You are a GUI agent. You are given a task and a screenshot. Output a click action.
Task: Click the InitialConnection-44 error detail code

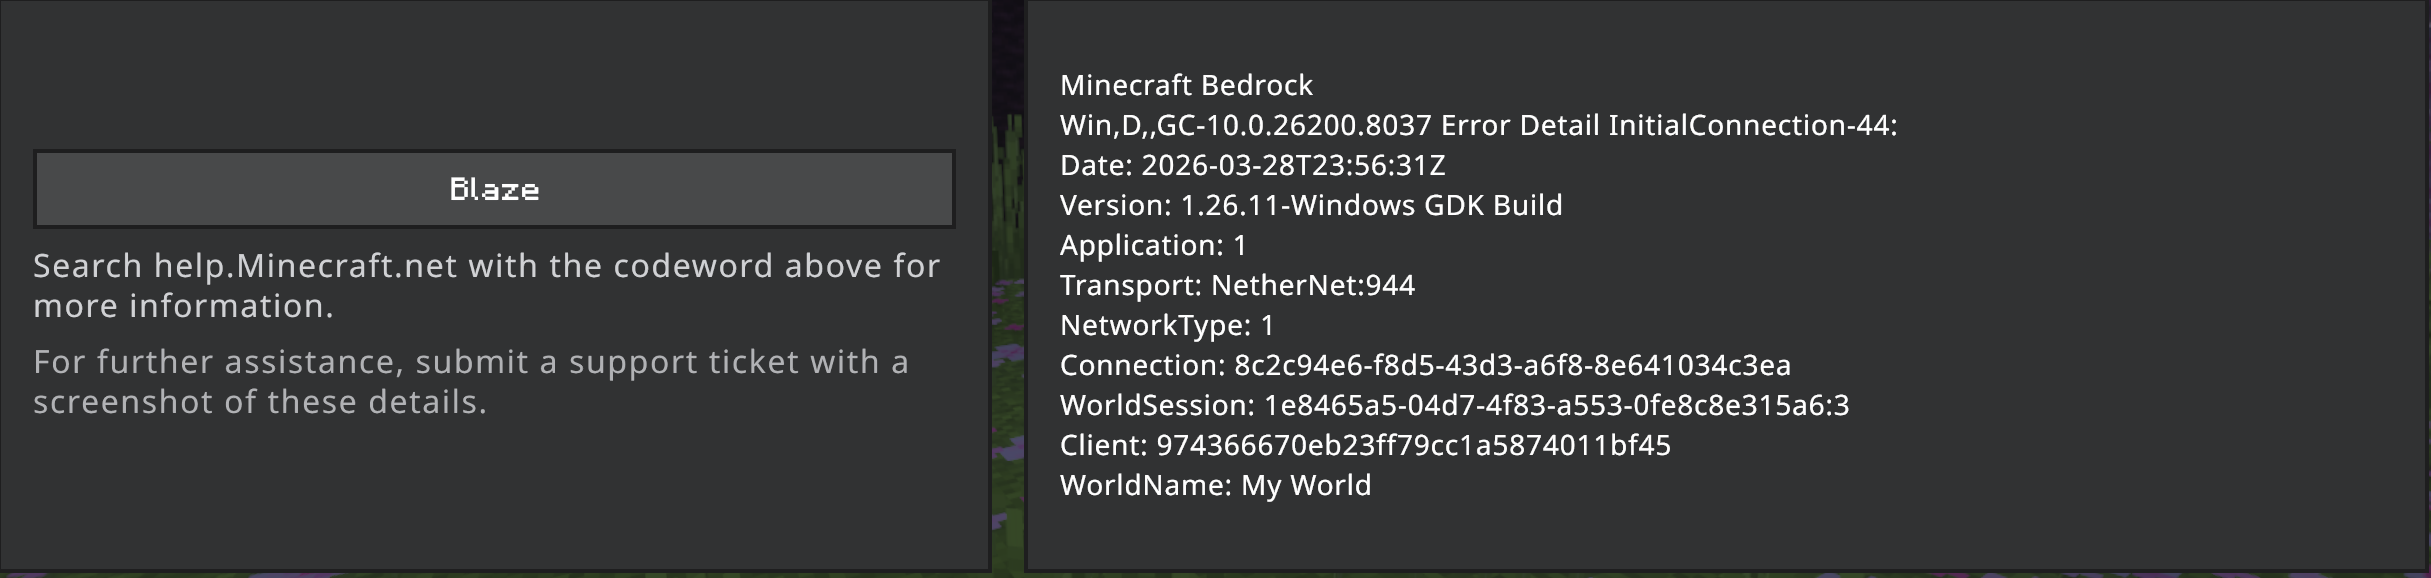coord(1752,125)
